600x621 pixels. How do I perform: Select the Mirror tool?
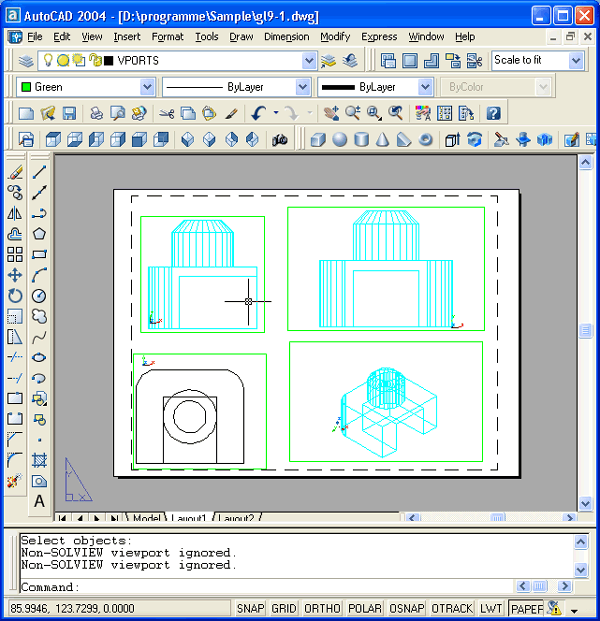[x=15, y=213]
